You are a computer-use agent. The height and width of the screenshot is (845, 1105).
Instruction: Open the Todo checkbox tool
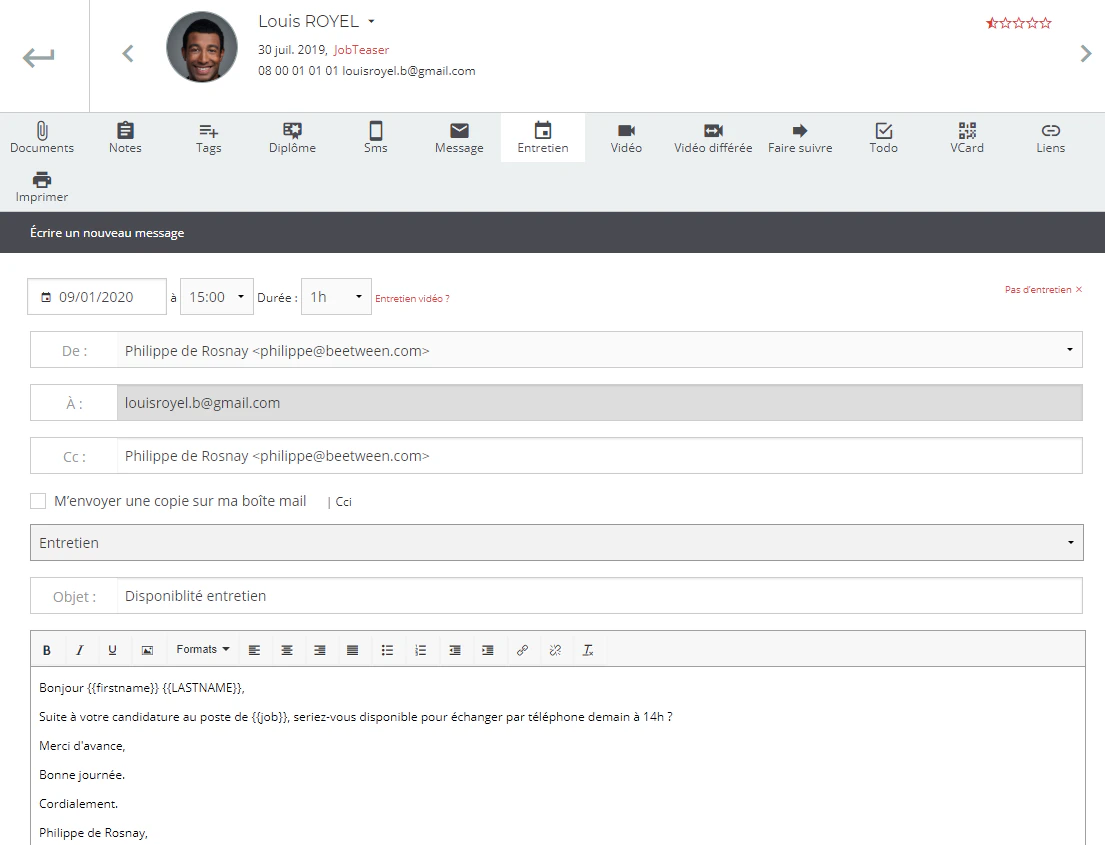pos(884,137)
